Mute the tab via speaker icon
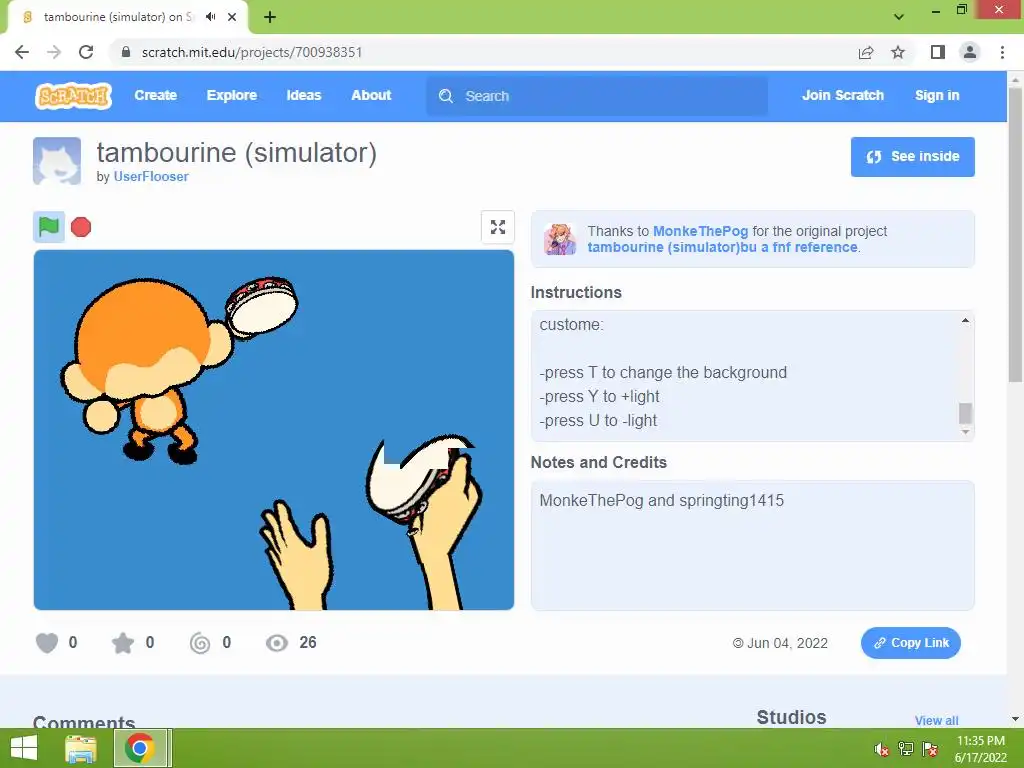The height and width of the screenshot is (768, 1024). click(x=210, y=17)
